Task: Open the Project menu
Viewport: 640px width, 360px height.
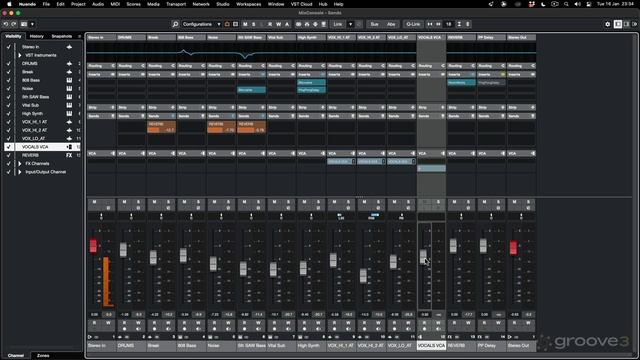Action: click(78, 4)
